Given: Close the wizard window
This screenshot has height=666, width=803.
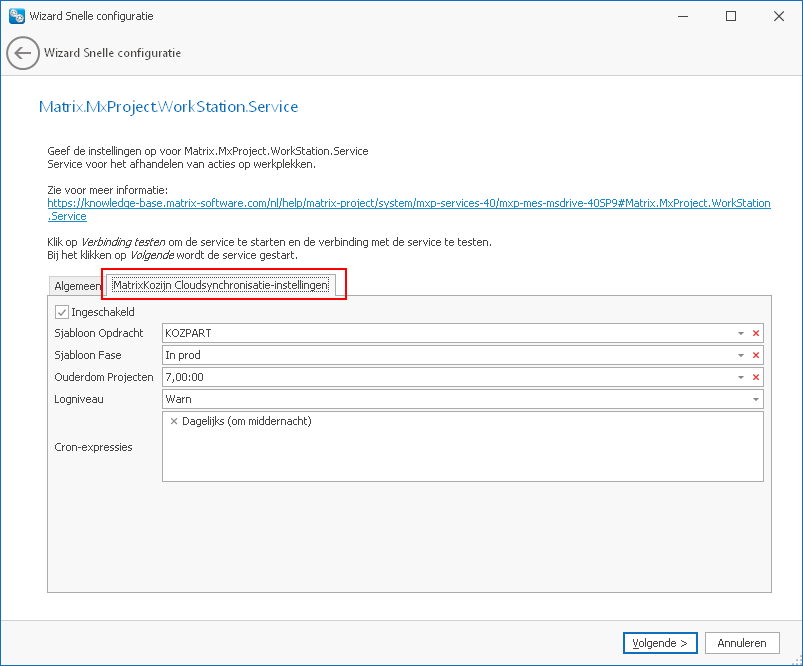Looking at the screenshot, I should point(778,16).
